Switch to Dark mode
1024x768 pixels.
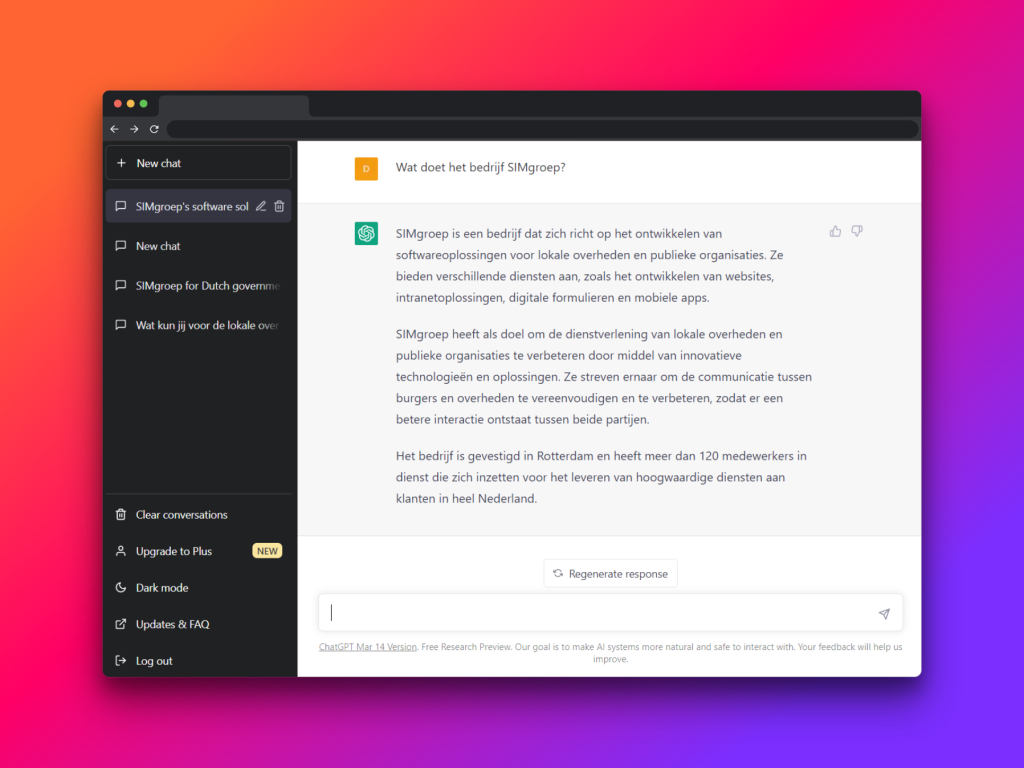tap(199, 588)
